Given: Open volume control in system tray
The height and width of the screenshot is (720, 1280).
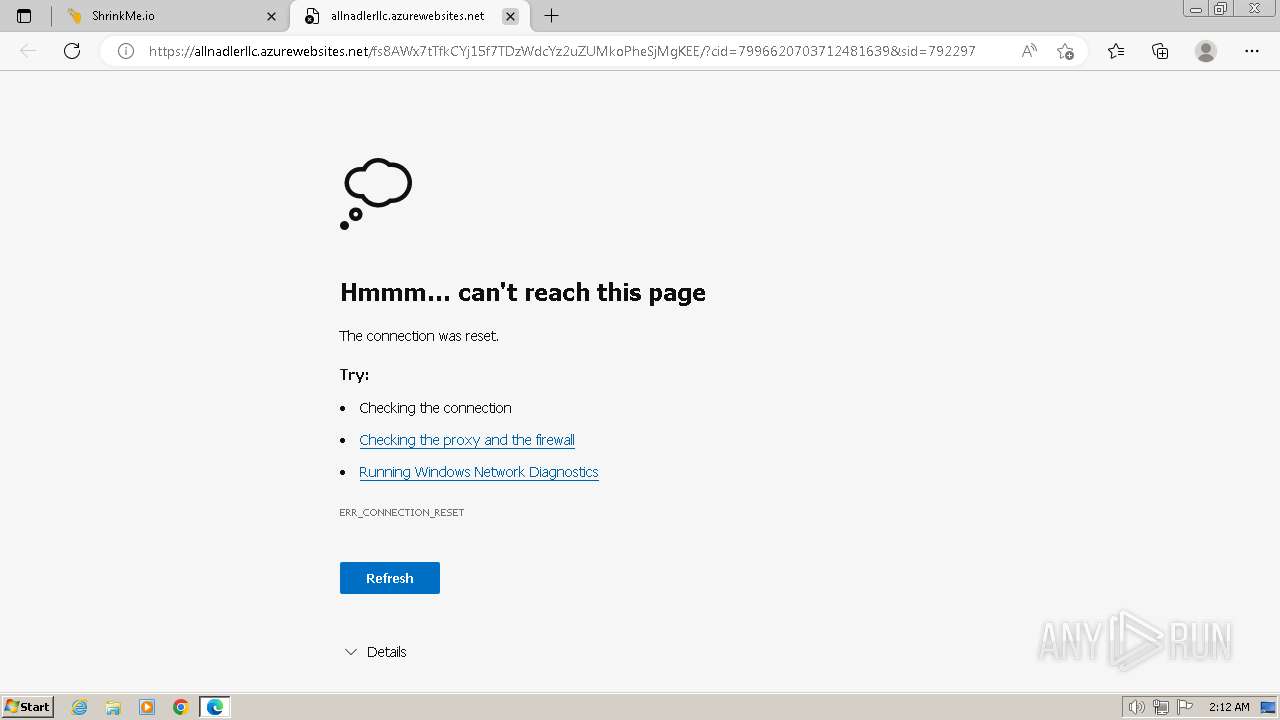Looking at the screenshot, I should coord(1137,707).
